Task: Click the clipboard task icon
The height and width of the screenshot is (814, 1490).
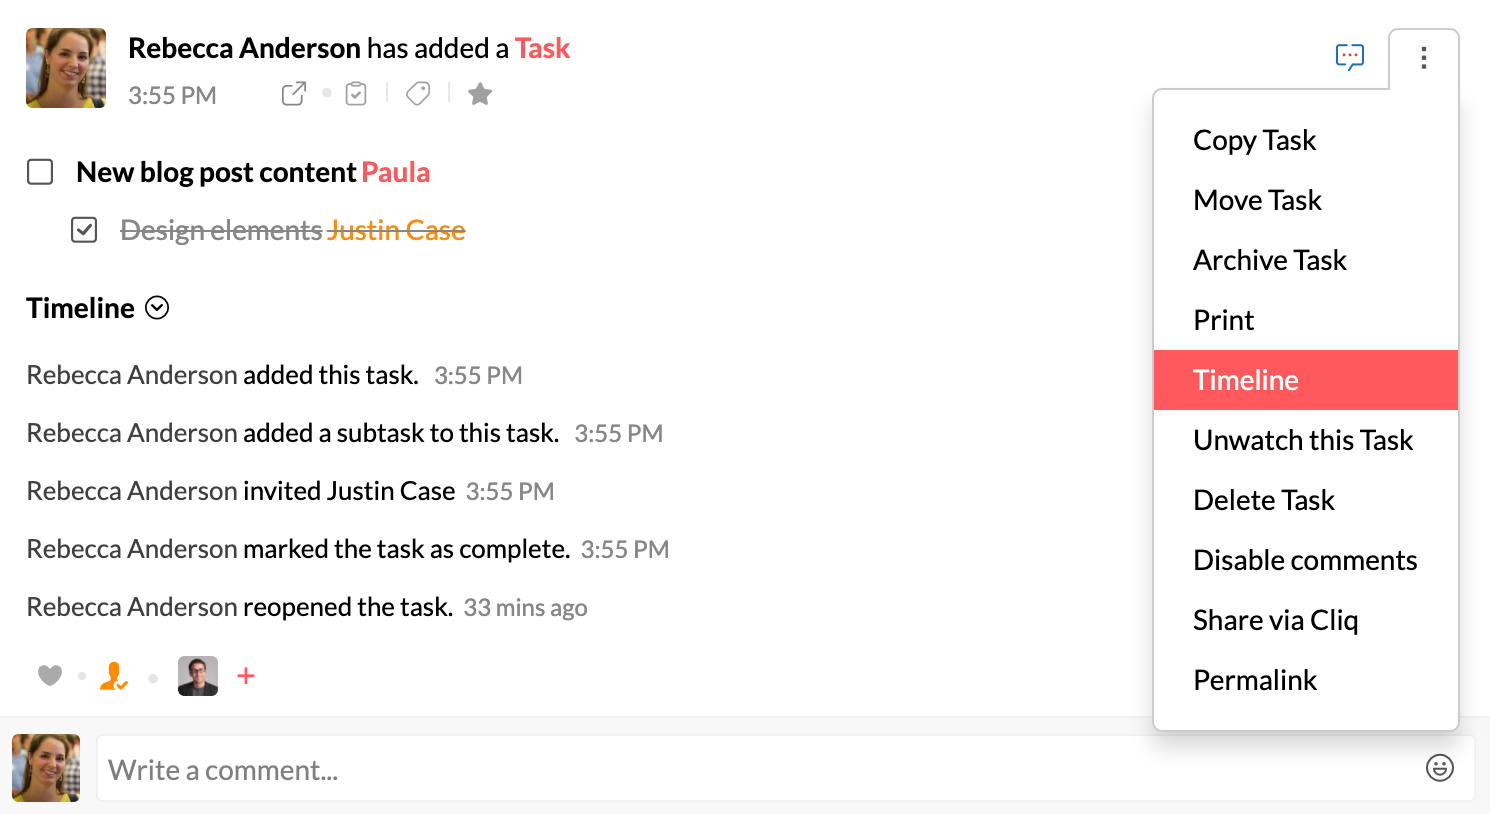Action: coord(356,94)
